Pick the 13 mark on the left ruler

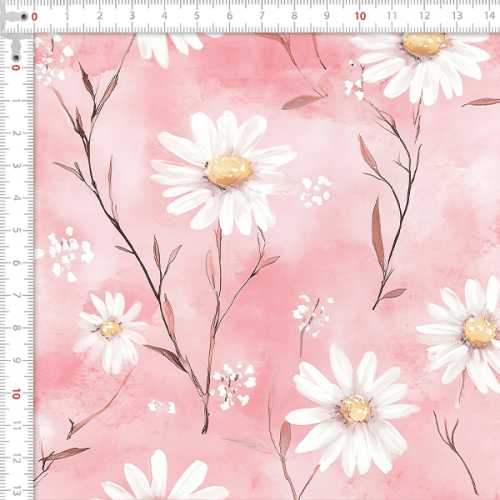click(x=16, y=491)
